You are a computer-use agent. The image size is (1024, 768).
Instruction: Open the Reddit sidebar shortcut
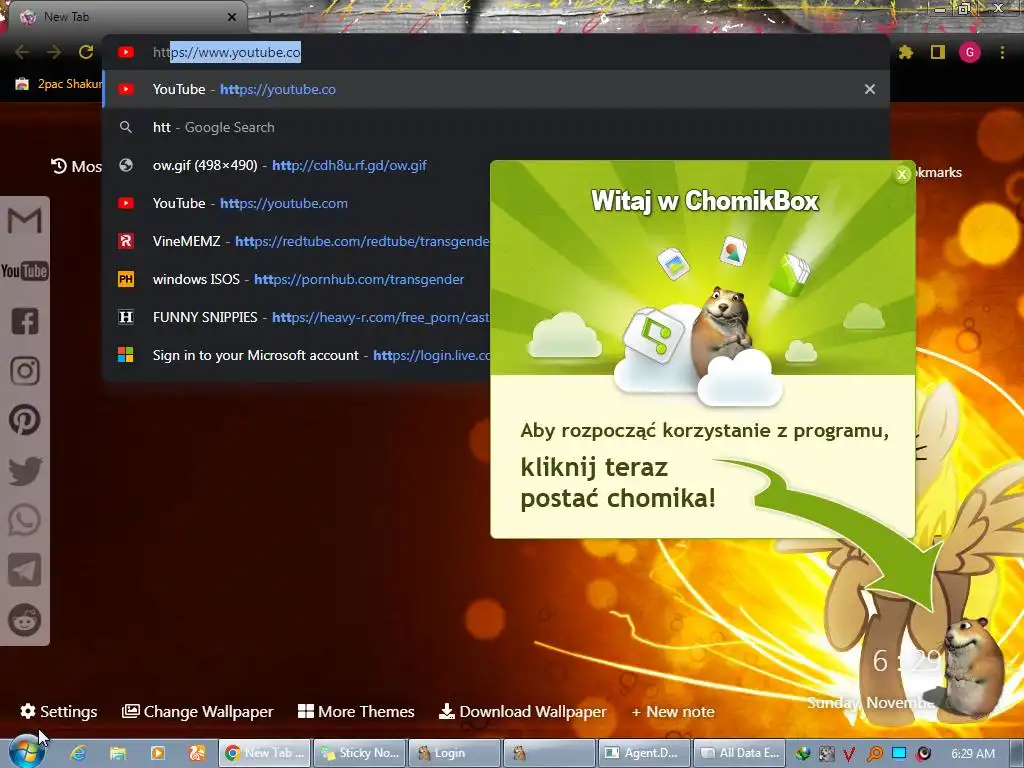[x=25, y=620]
